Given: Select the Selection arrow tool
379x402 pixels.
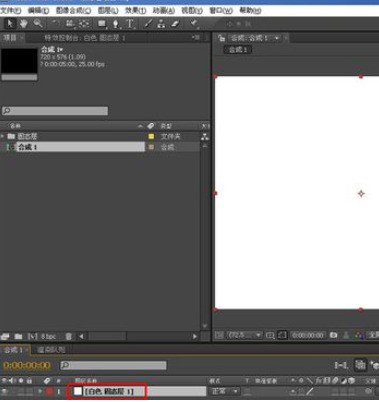Looking at the screenshot, I should point(10,24).
